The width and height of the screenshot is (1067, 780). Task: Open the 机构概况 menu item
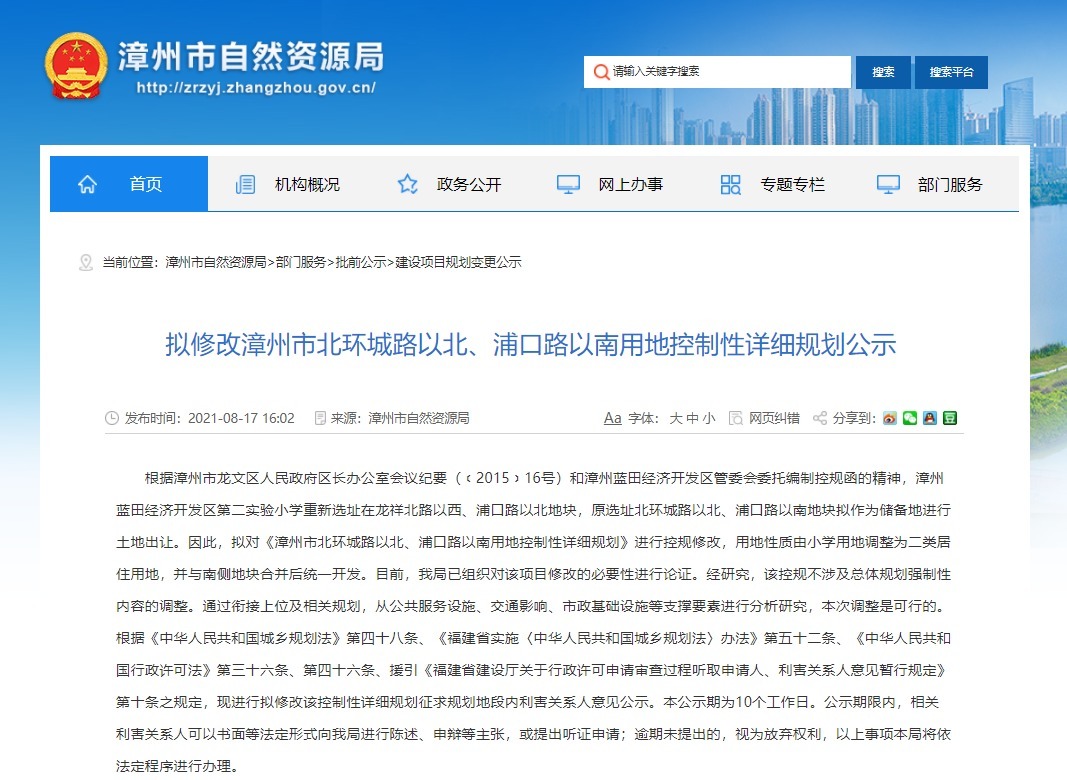(307, 184)
